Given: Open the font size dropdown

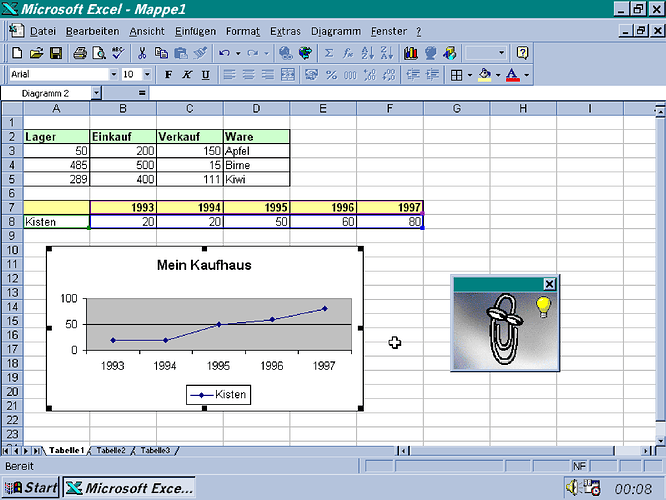Looking at the screenshot, I should [147, 75].
